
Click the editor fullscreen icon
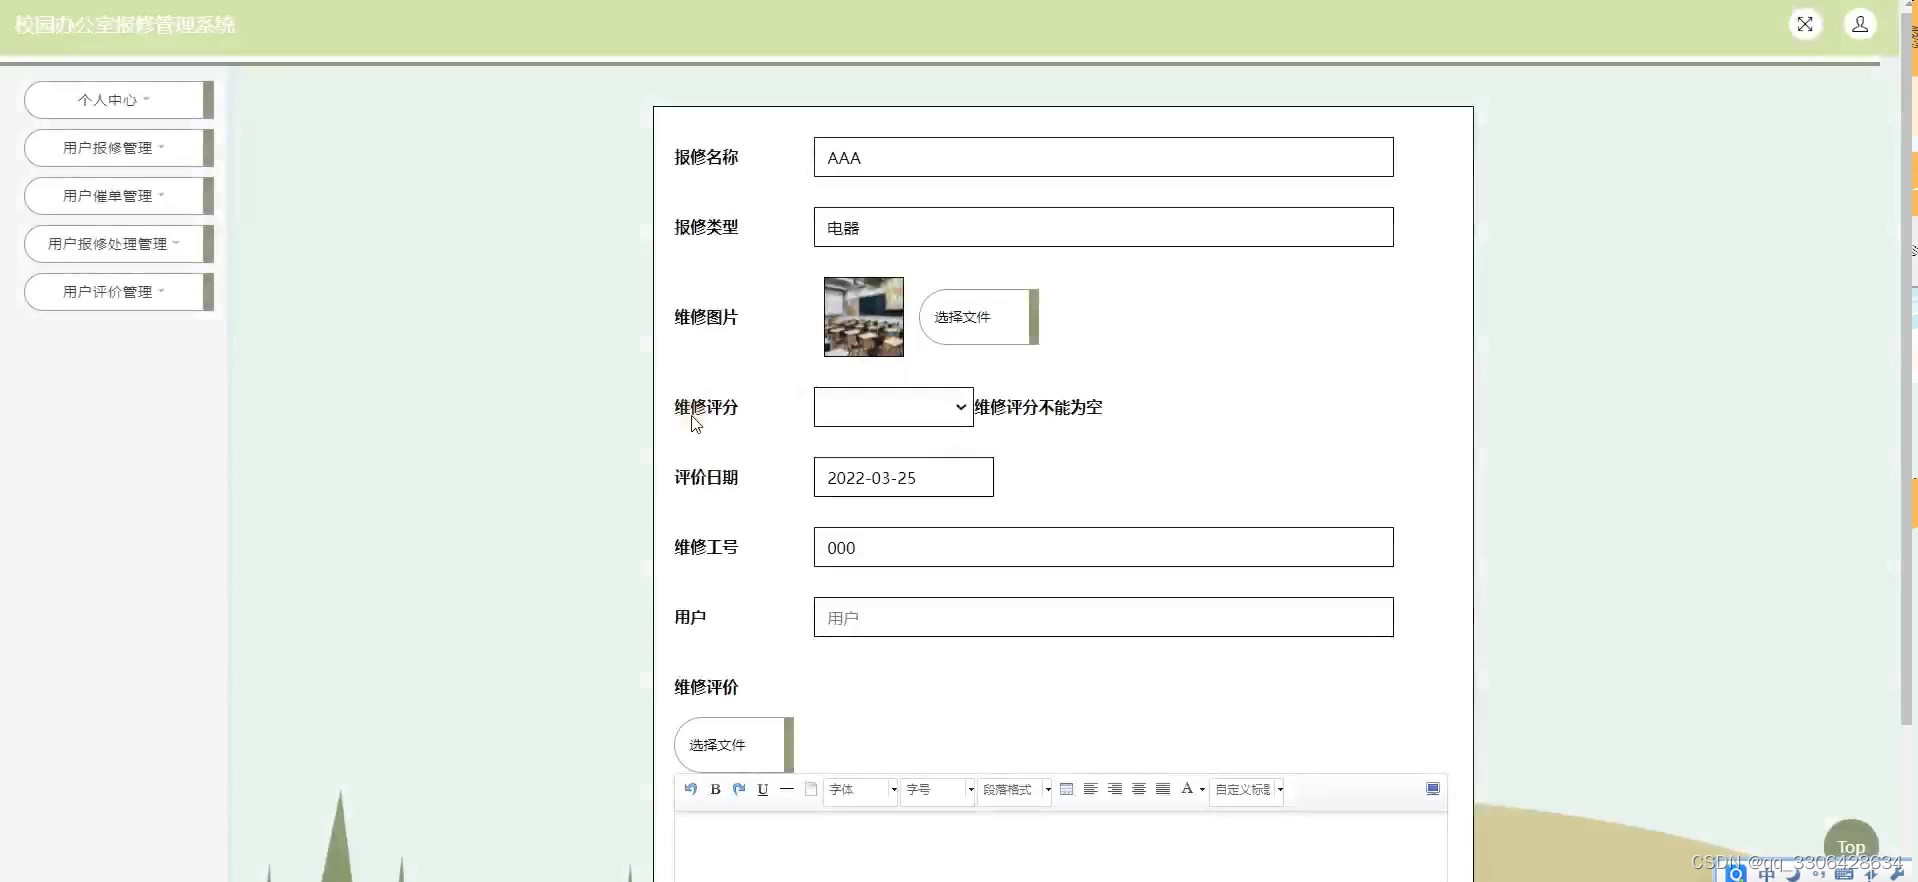click(x=1433, y=789)
